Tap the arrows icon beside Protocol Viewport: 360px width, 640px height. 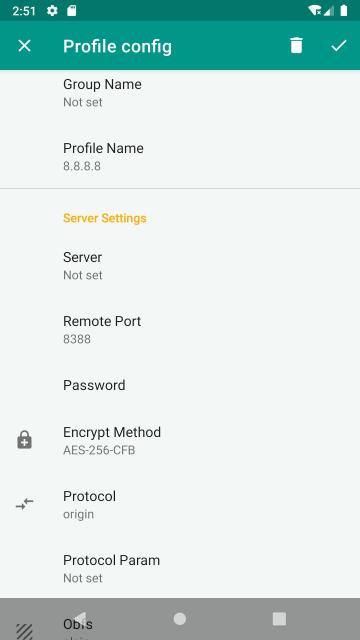(x=24, y=504)
